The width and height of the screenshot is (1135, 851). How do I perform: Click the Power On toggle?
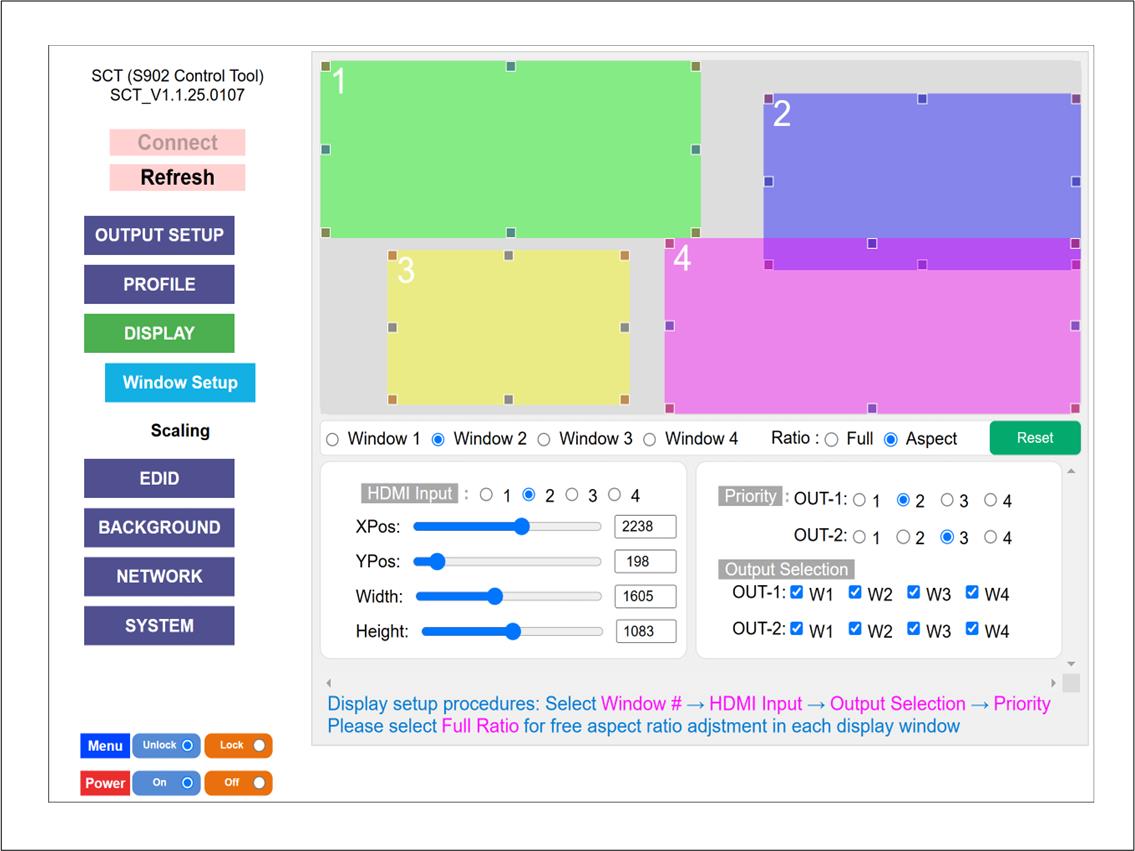pyautogui.click(x=167, y=783)
